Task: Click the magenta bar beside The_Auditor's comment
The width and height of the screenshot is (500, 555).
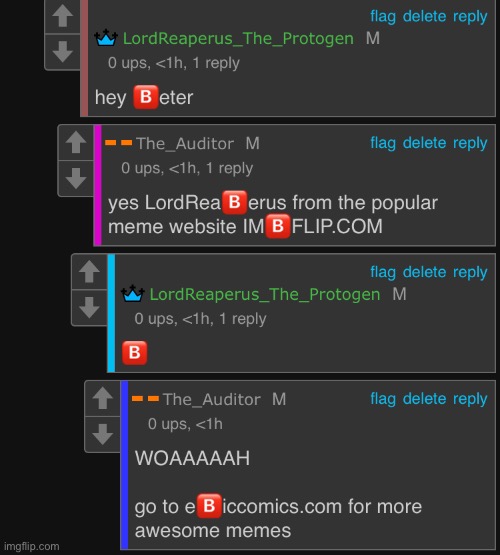Action: coord(98,185)
